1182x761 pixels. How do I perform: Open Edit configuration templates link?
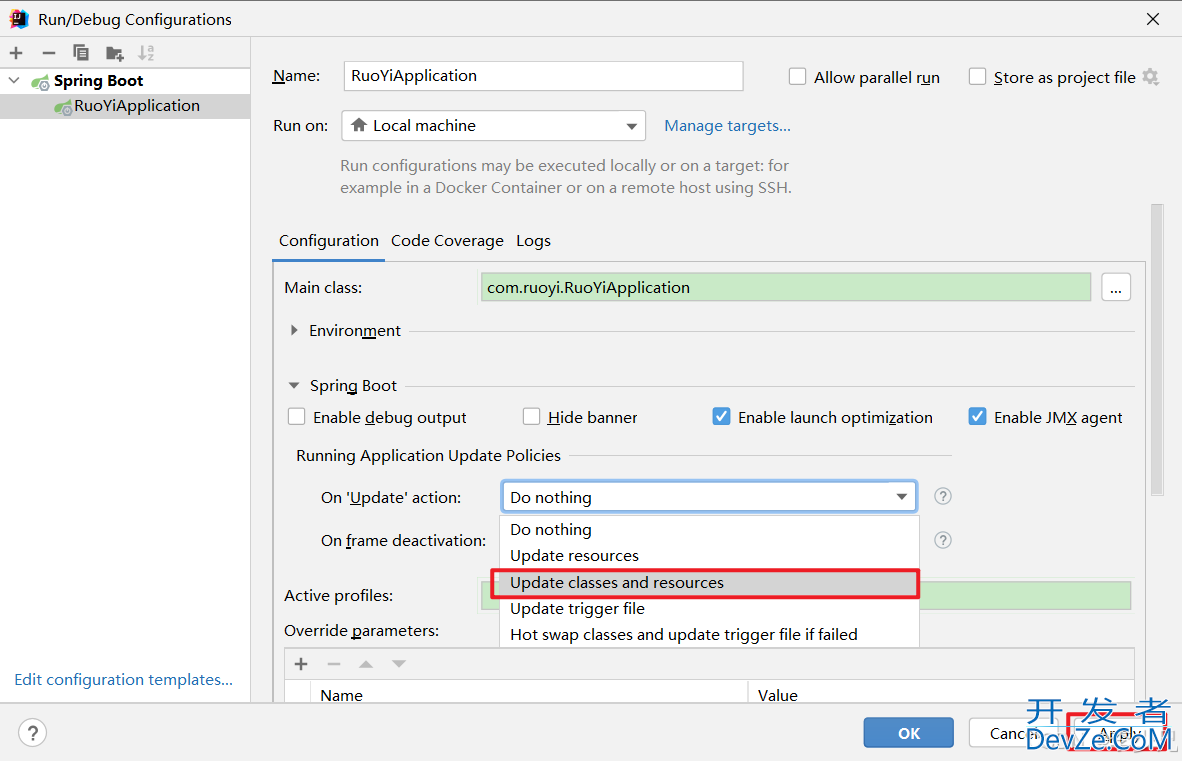pyautogui.click(x=124, y=680)
